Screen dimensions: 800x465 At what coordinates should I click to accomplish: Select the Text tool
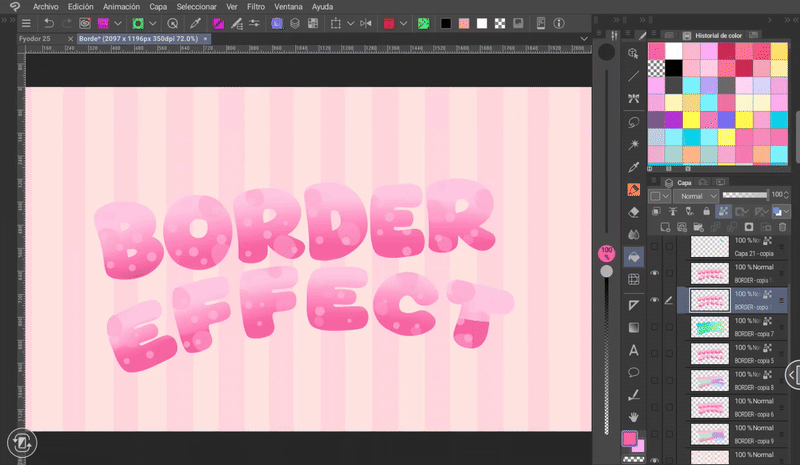click(633, 350)
